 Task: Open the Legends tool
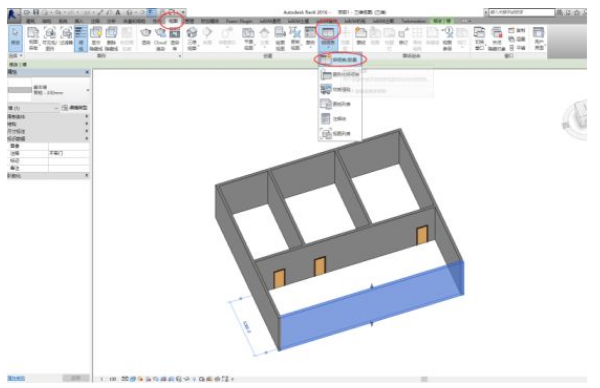coord(310,37)
